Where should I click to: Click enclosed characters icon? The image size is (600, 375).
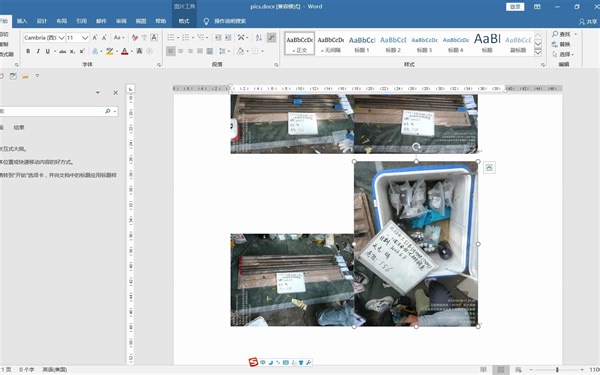[x=150, y=51]
